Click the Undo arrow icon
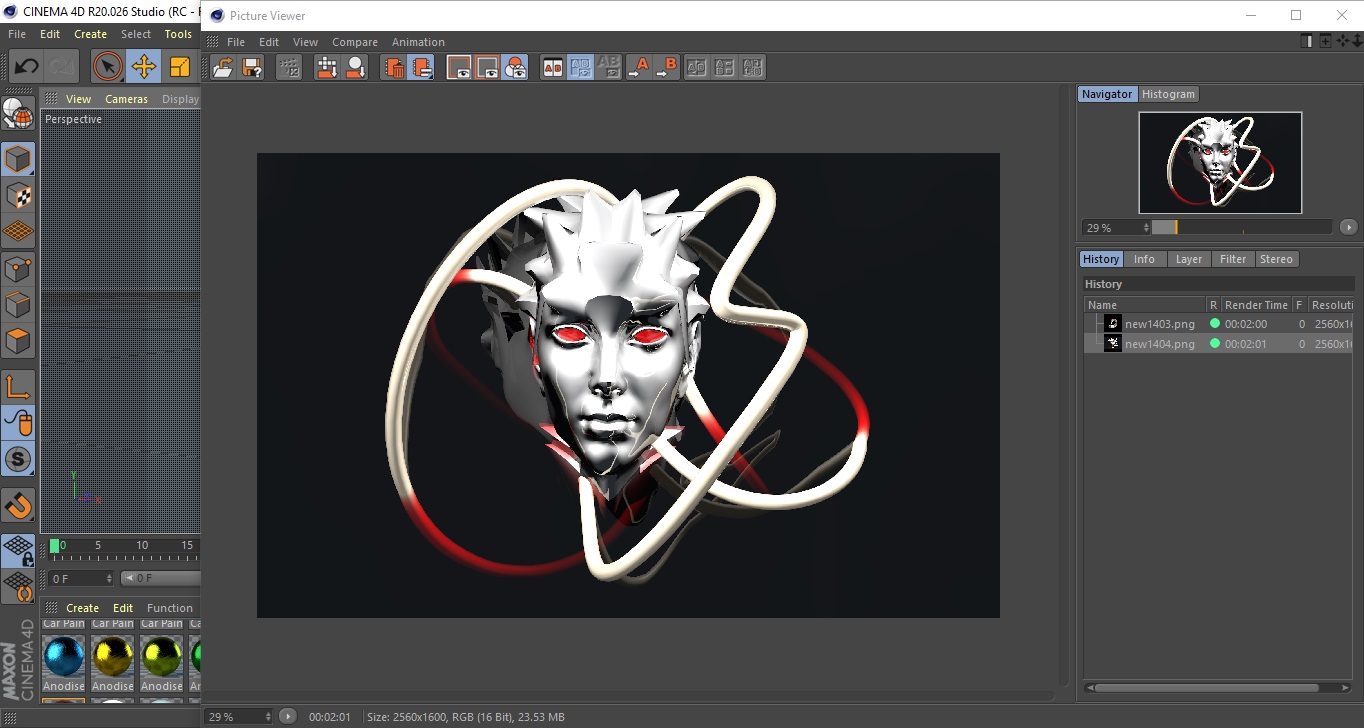Image resolution: width=1364 pixels, height=728 pixels. click(x=26, y=67)
